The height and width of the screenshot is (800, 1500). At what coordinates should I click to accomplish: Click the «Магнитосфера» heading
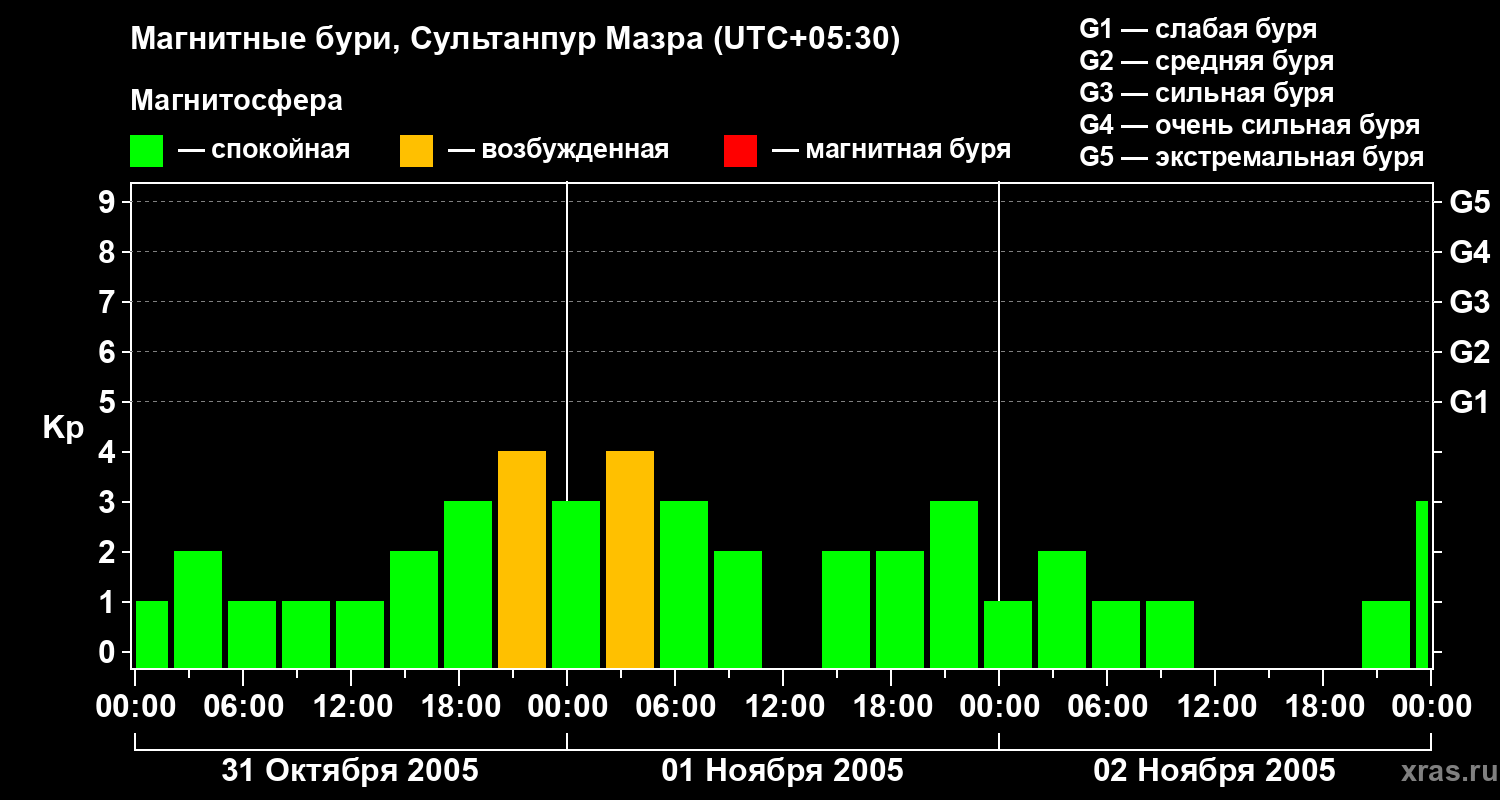(x=237, y=101)
